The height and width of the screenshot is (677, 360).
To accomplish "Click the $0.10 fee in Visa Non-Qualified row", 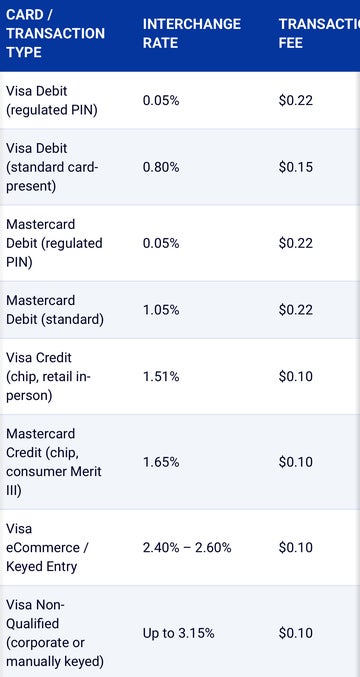I will point(296,633).
